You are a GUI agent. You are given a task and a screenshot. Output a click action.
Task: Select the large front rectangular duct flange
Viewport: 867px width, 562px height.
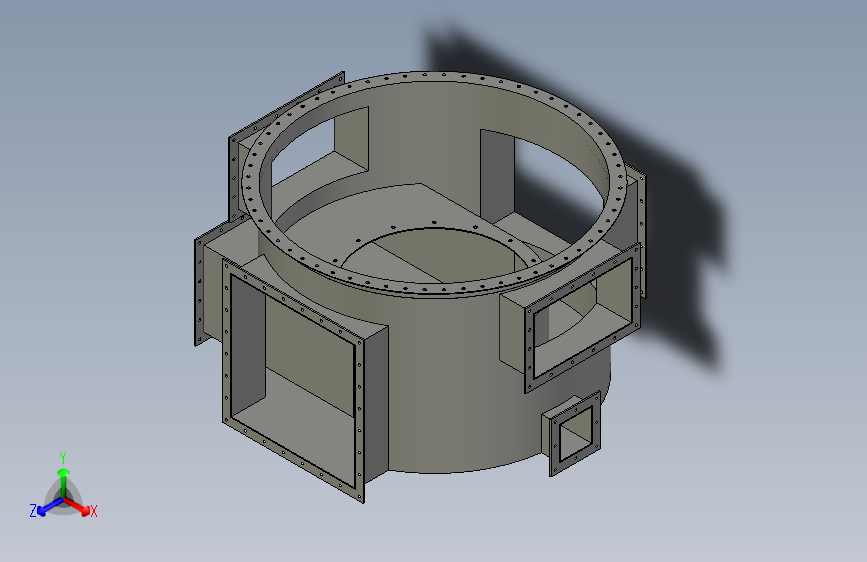[x=293, y=382]
